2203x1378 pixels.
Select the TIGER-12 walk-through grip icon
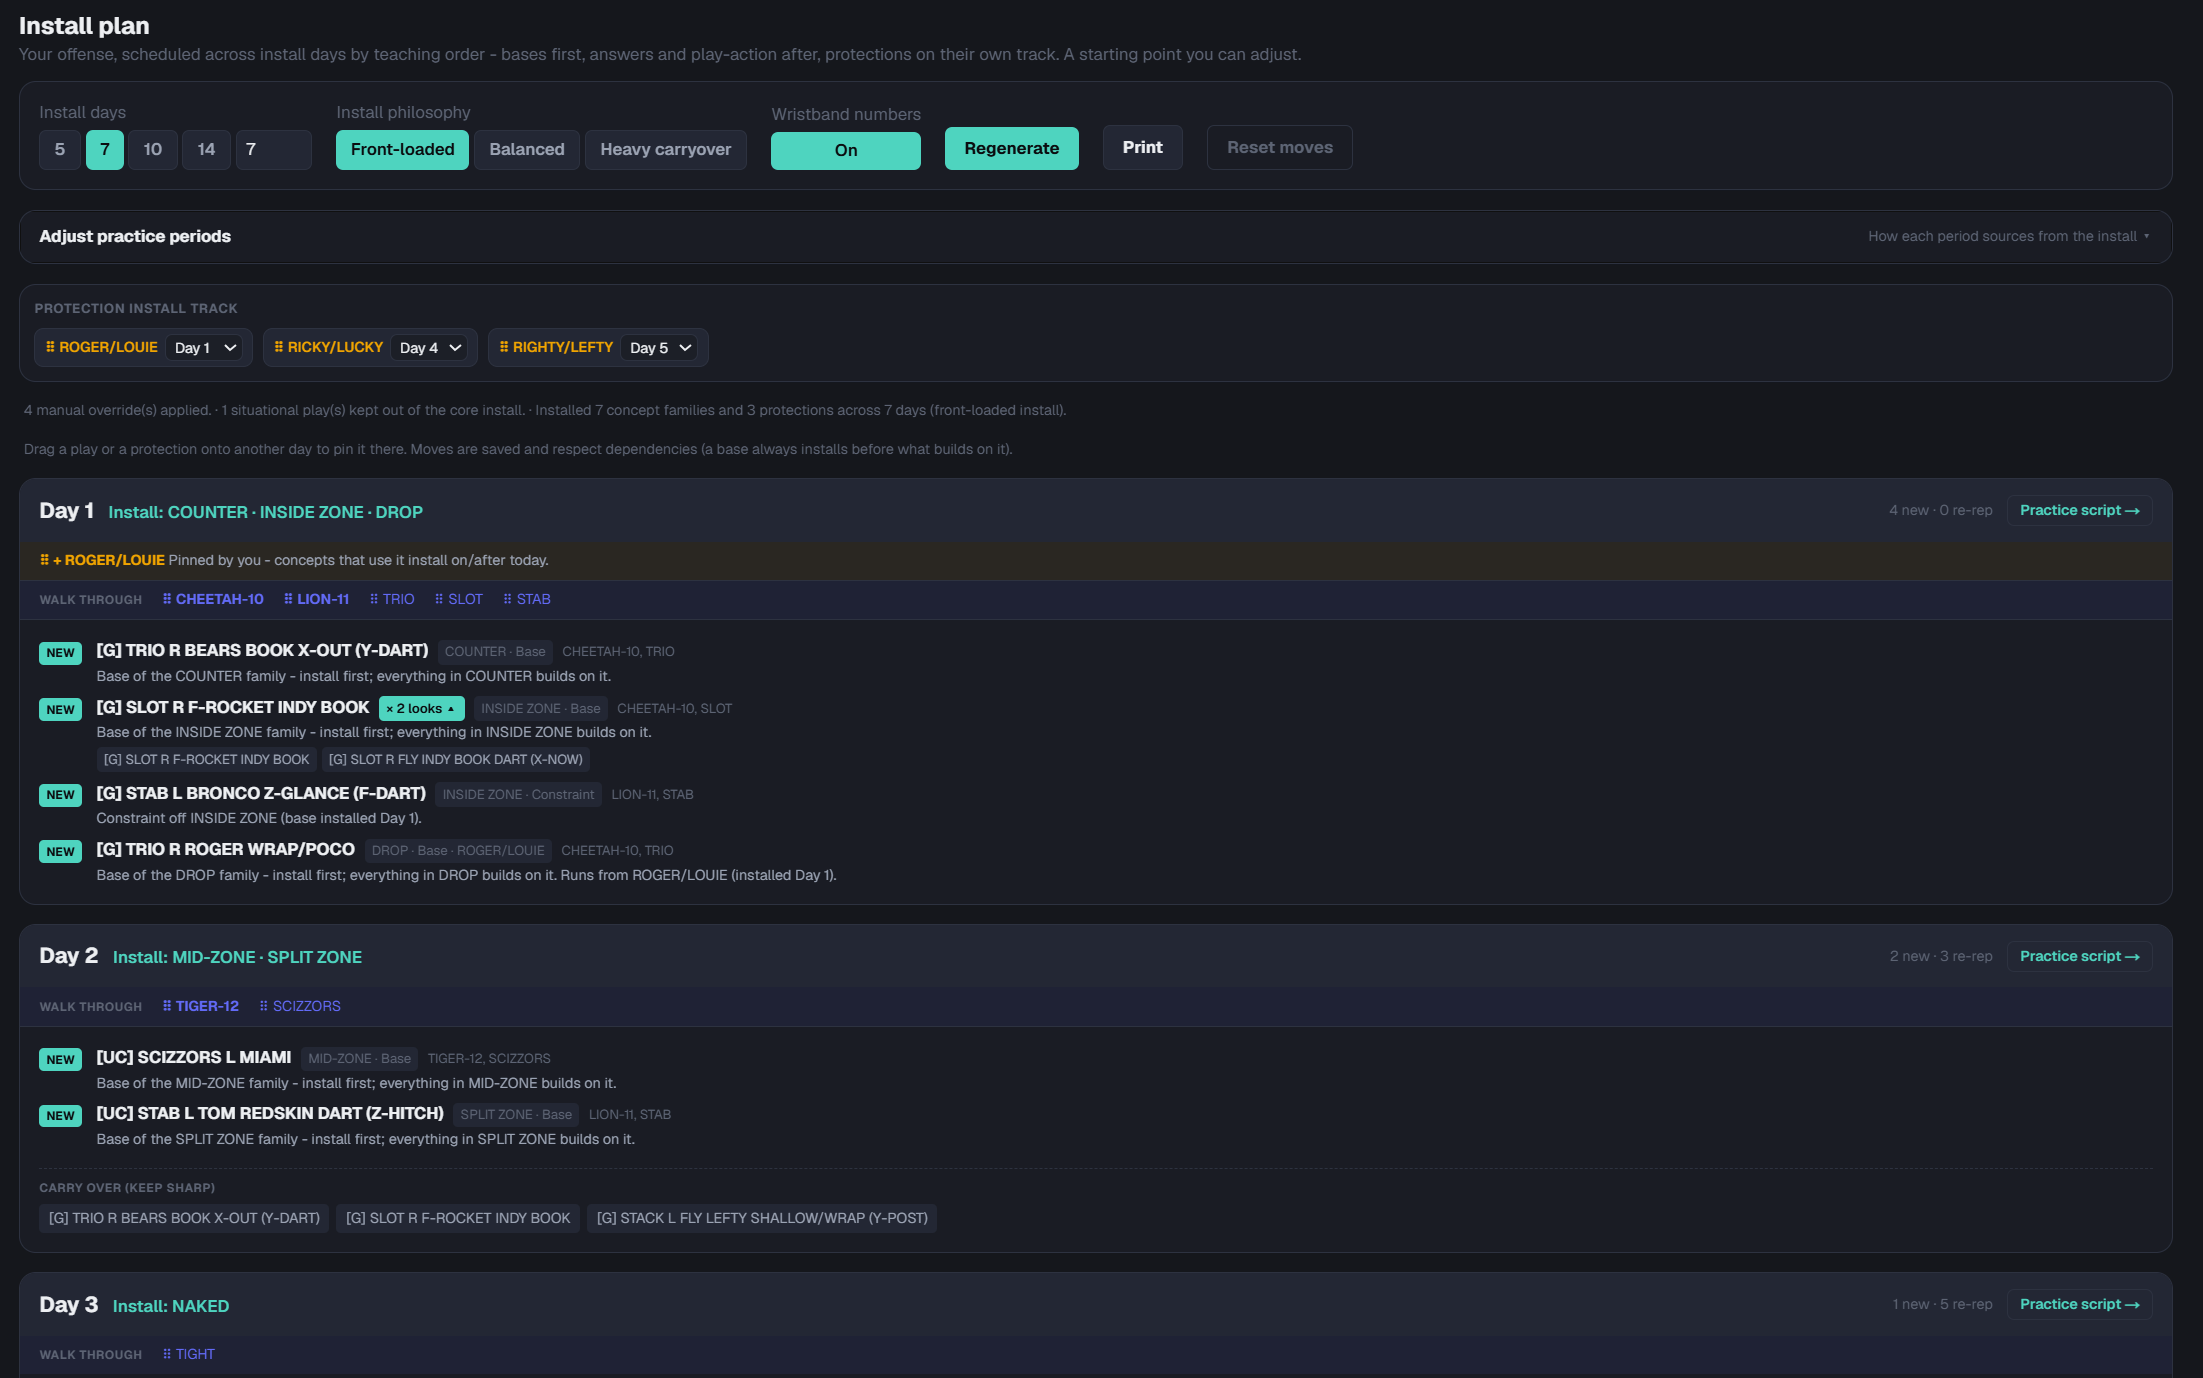pyautogui.click(x=167, y=1006)
